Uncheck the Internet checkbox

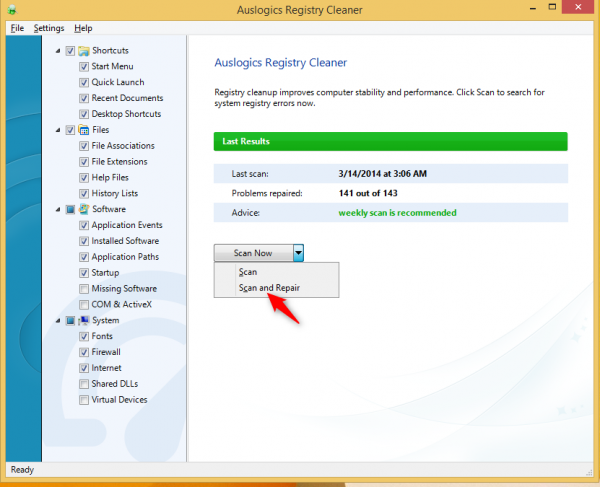pos(84,368)
